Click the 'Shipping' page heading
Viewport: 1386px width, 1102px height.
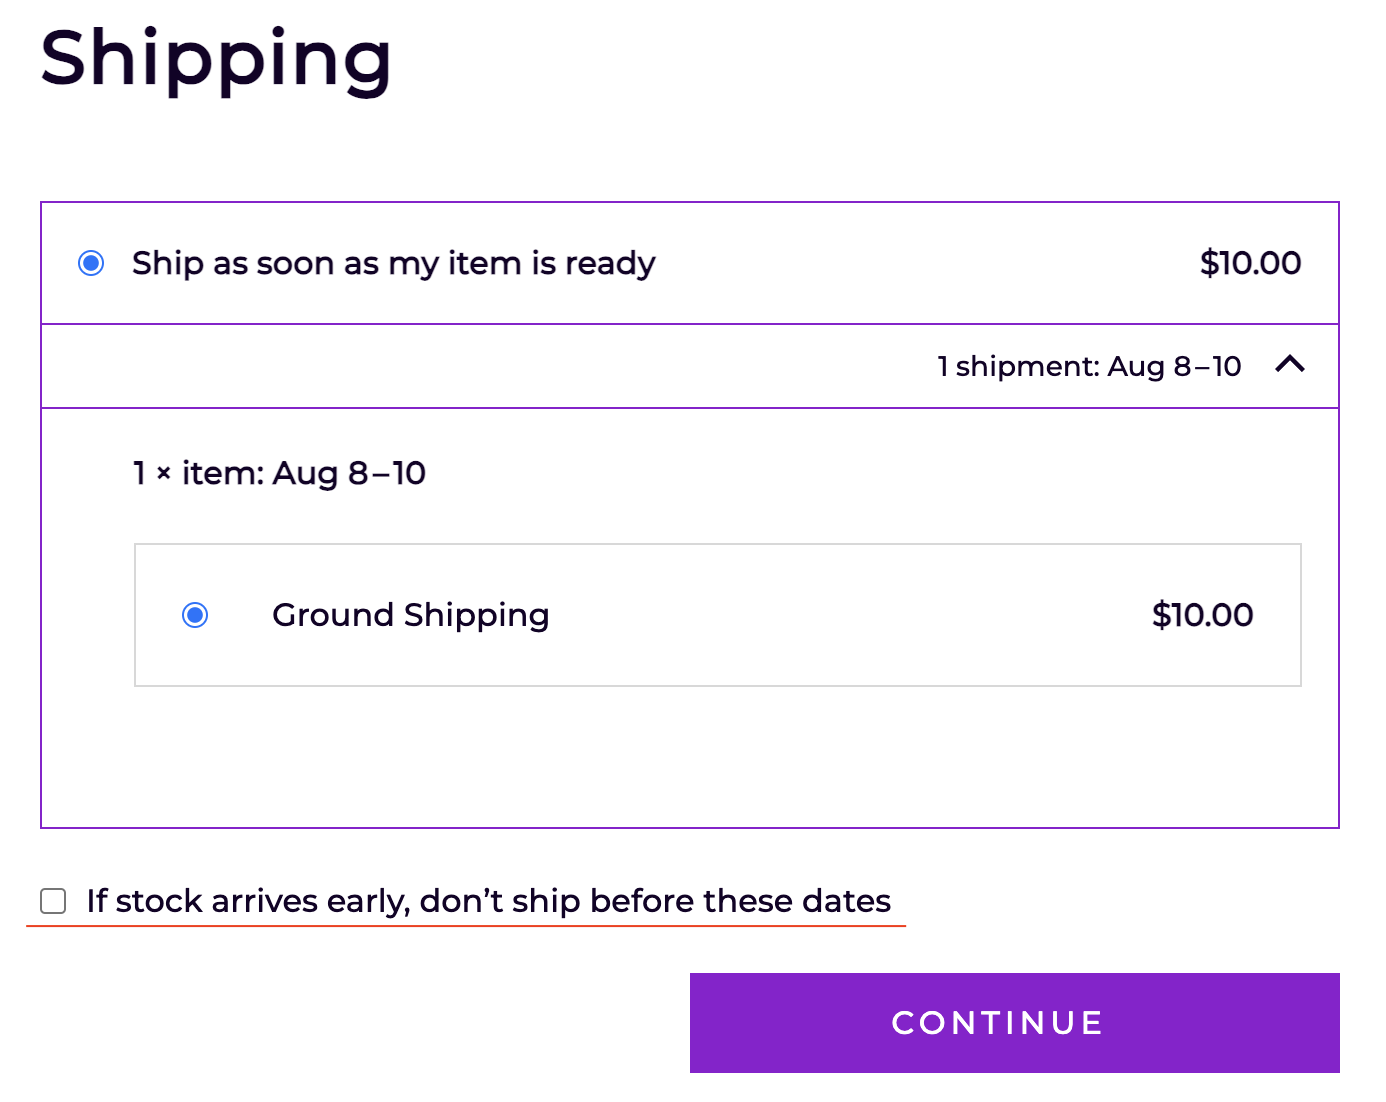tap(215, 59)
